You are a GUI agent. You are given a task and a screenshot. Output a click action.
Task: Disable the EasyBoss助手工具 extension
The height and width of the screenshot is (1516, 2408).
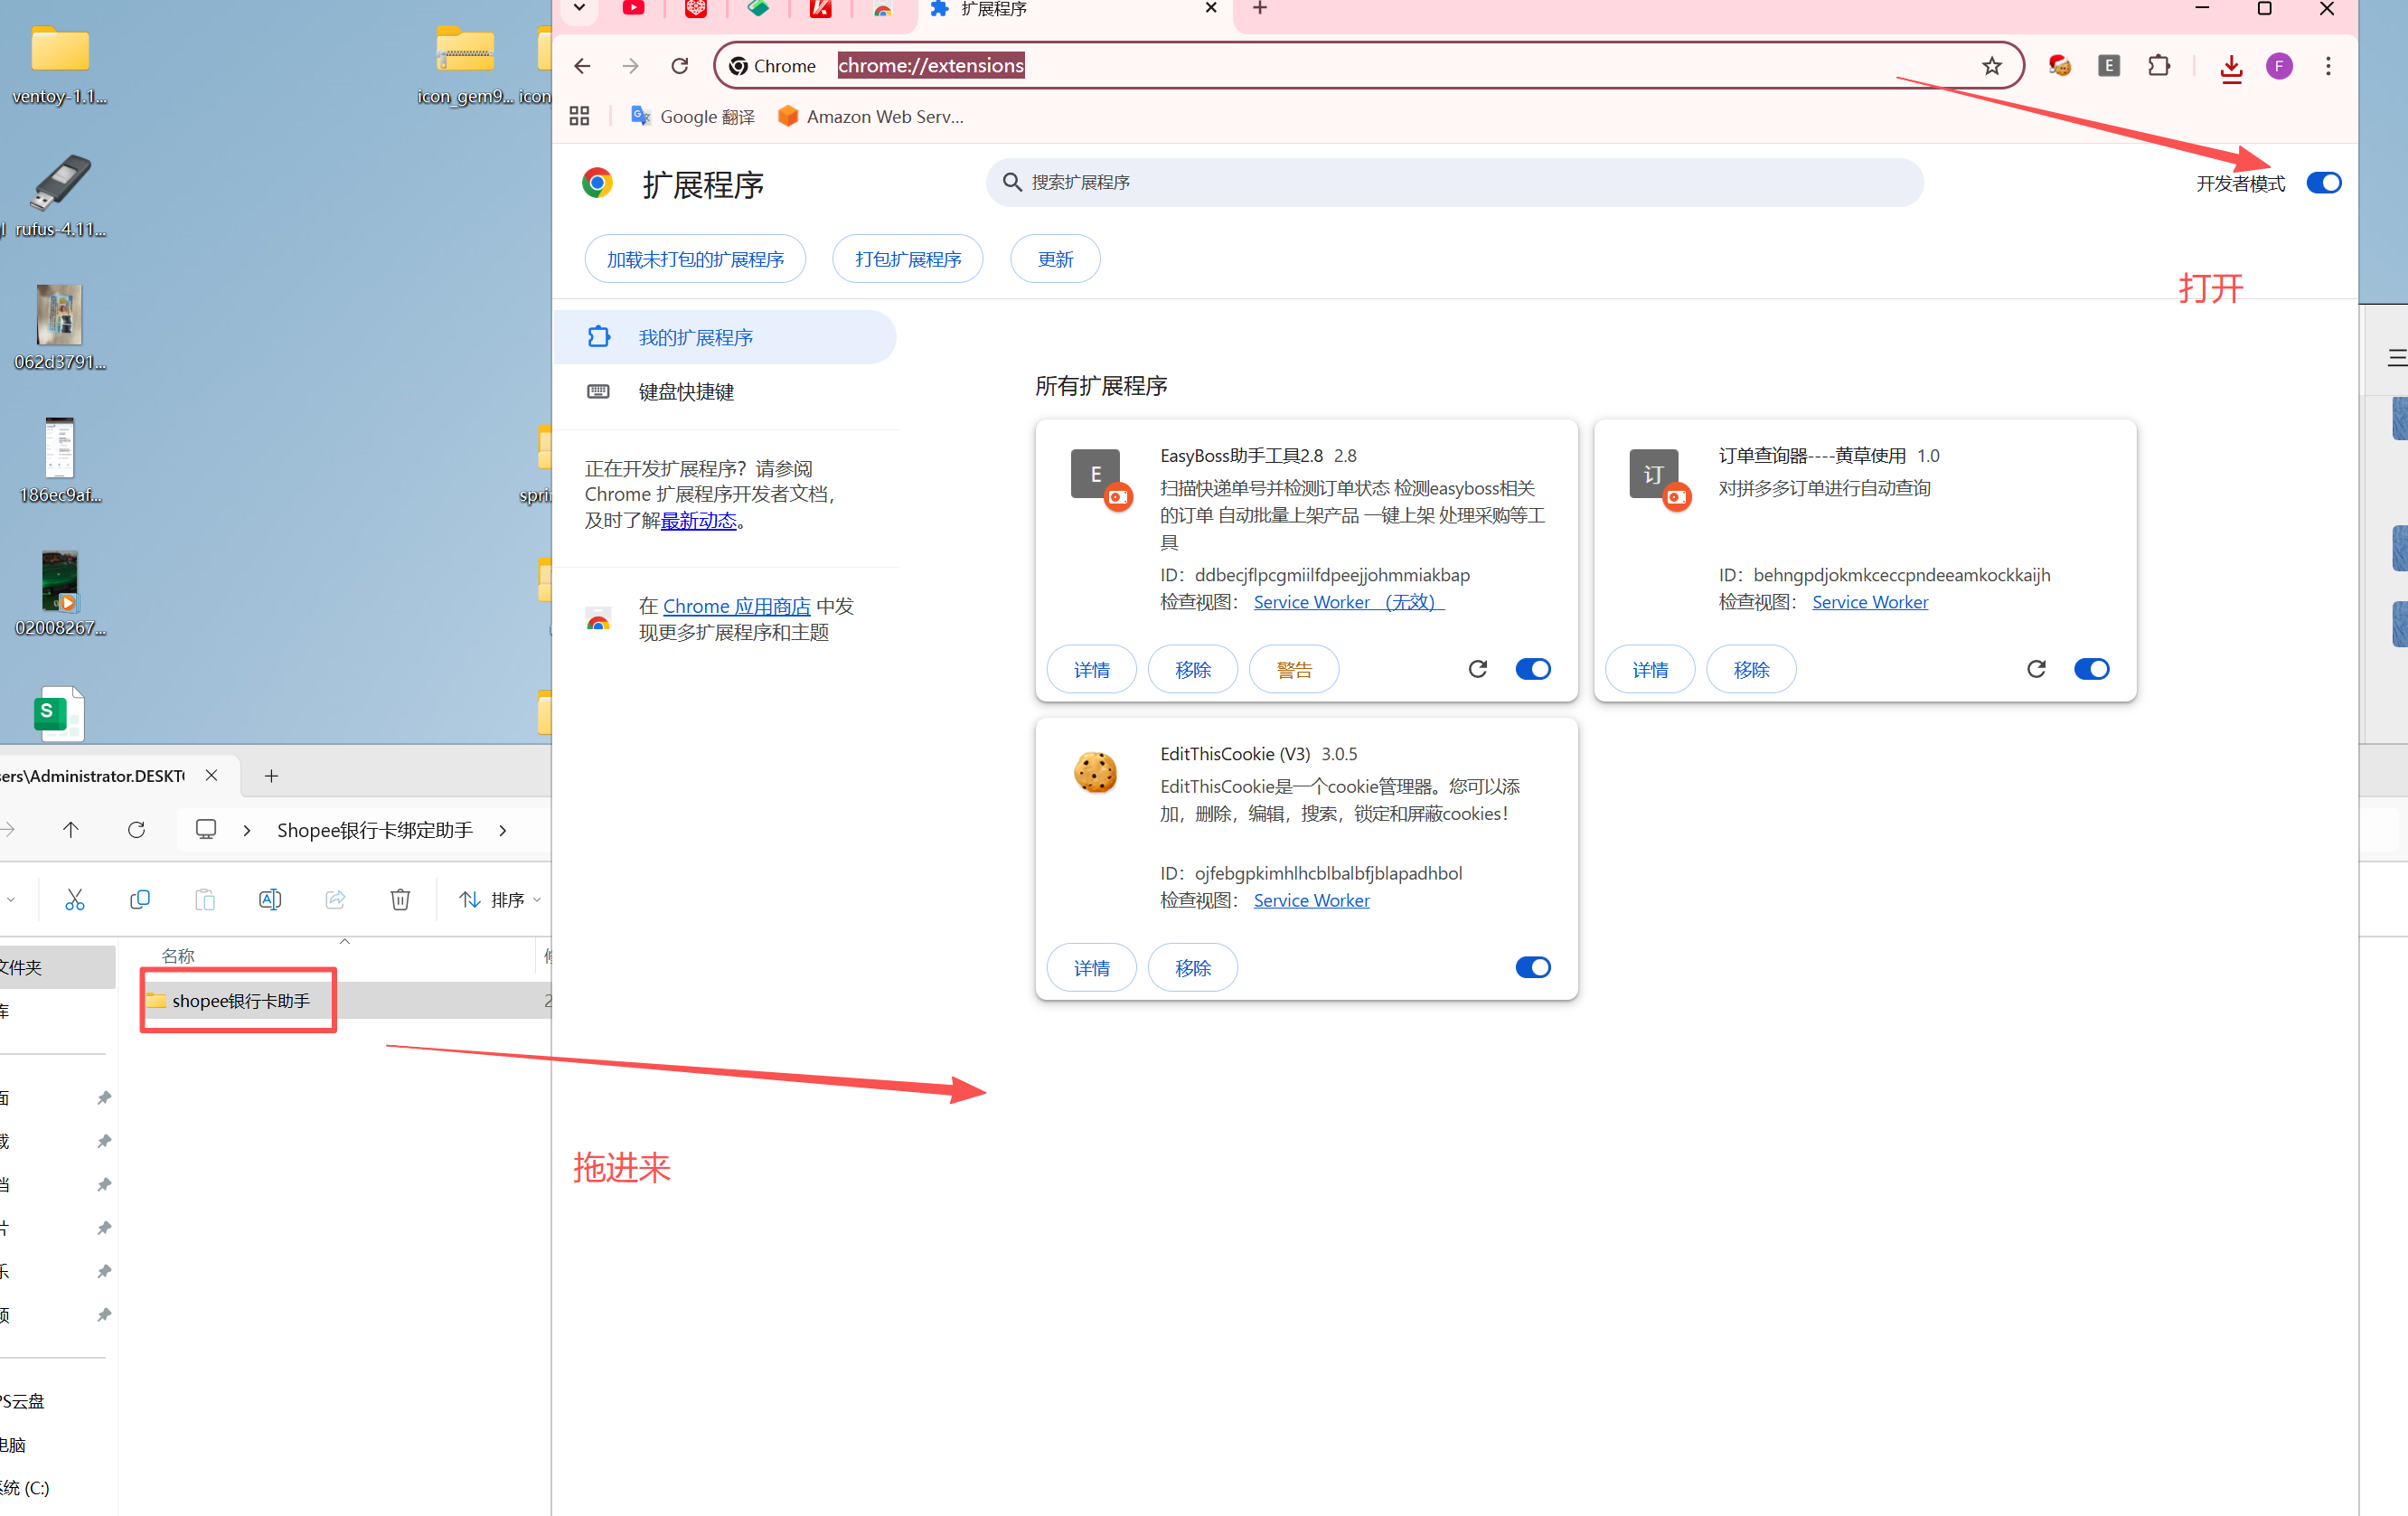tap(1532, 669)
